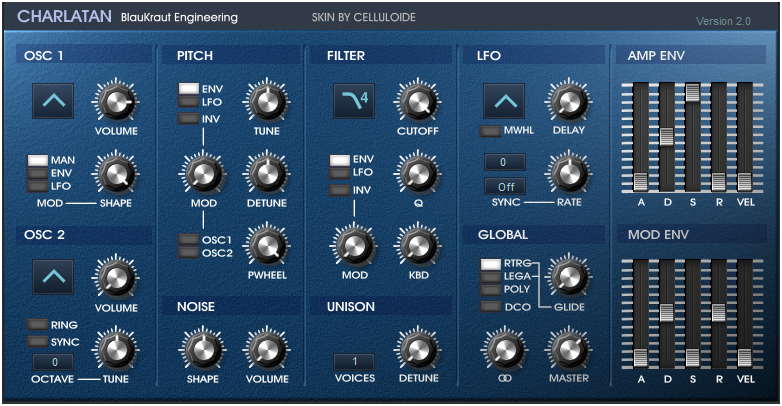Click the SKIN BY CELLULOIDE text
This screenshot has width=782, height=406.
[364, 17]
